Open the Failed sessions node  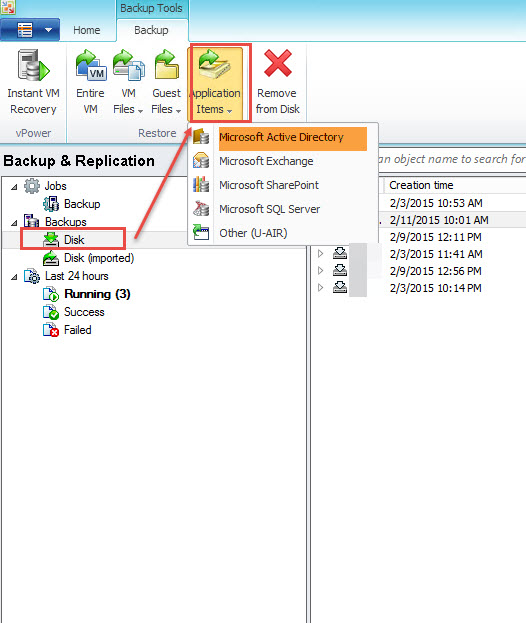click(78, 330)
